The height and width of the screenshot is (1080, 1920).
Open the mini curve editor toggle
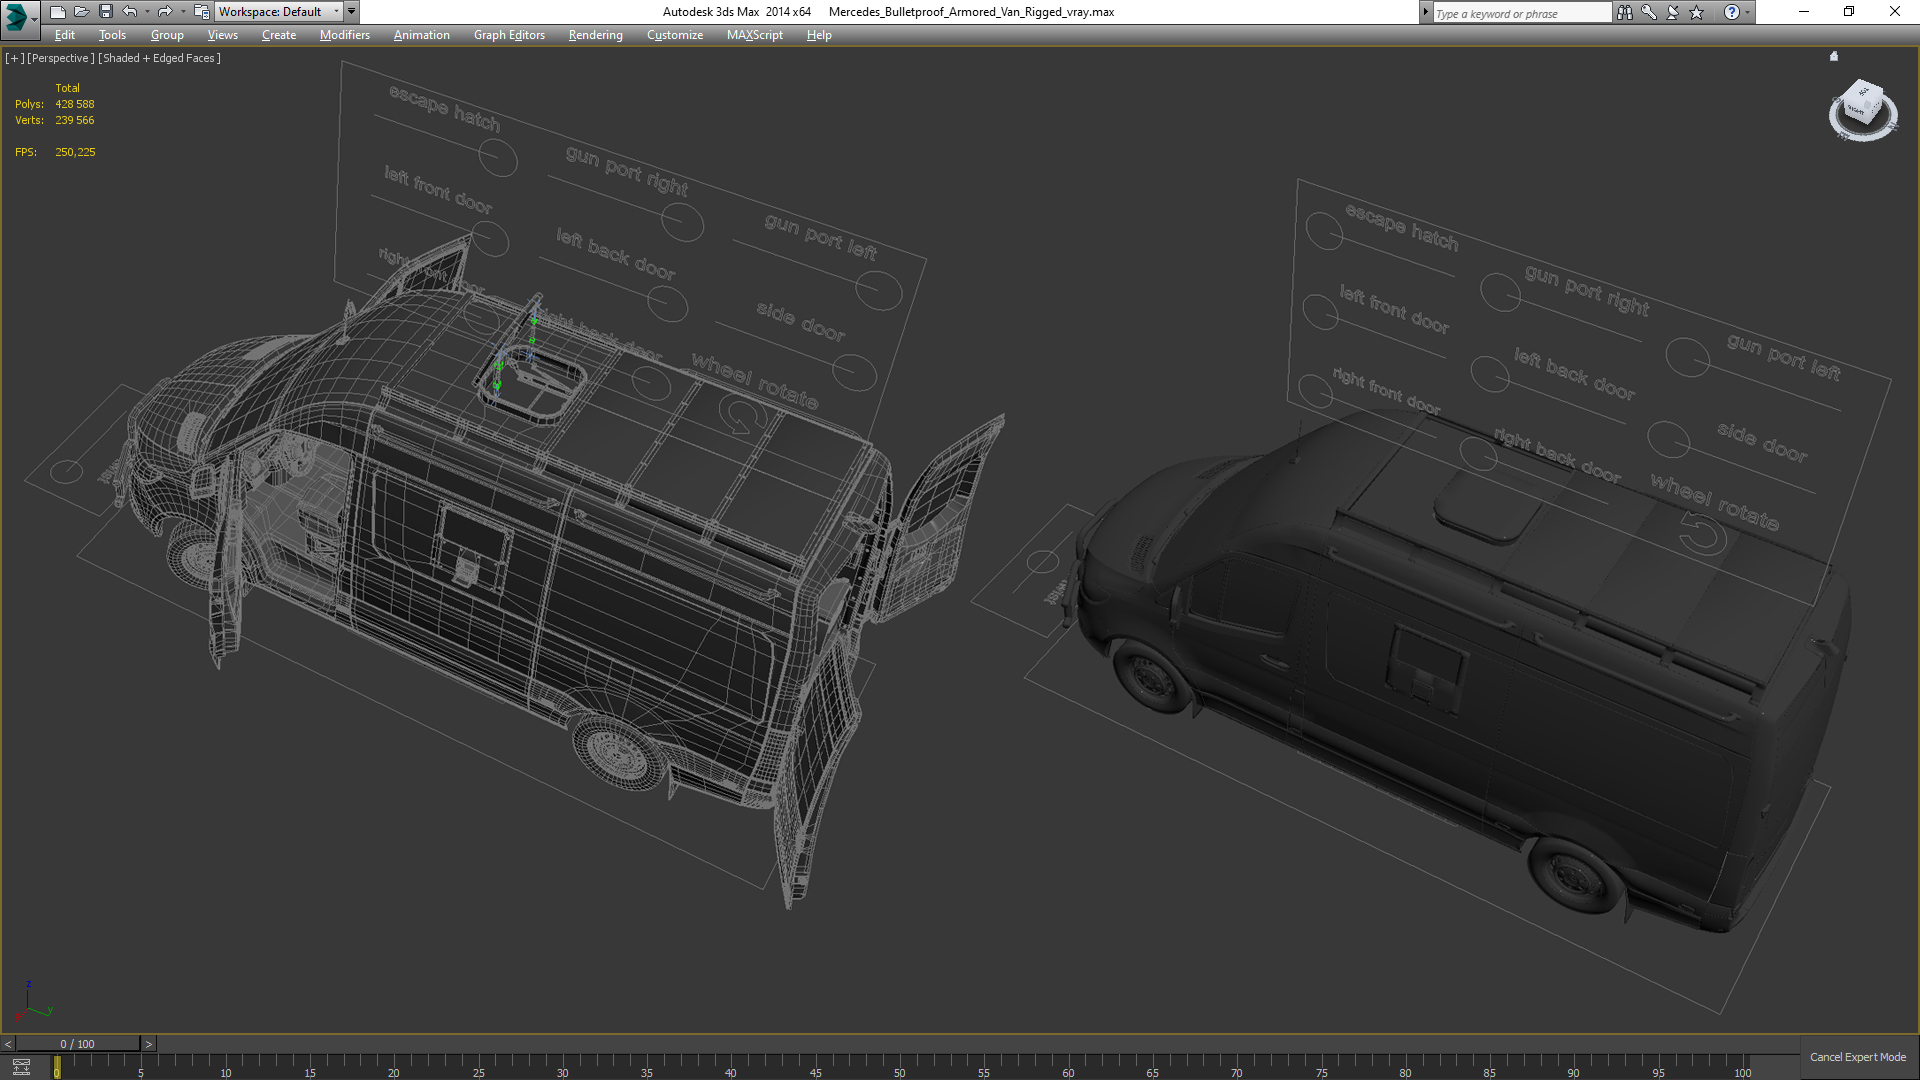(21, 1066)
